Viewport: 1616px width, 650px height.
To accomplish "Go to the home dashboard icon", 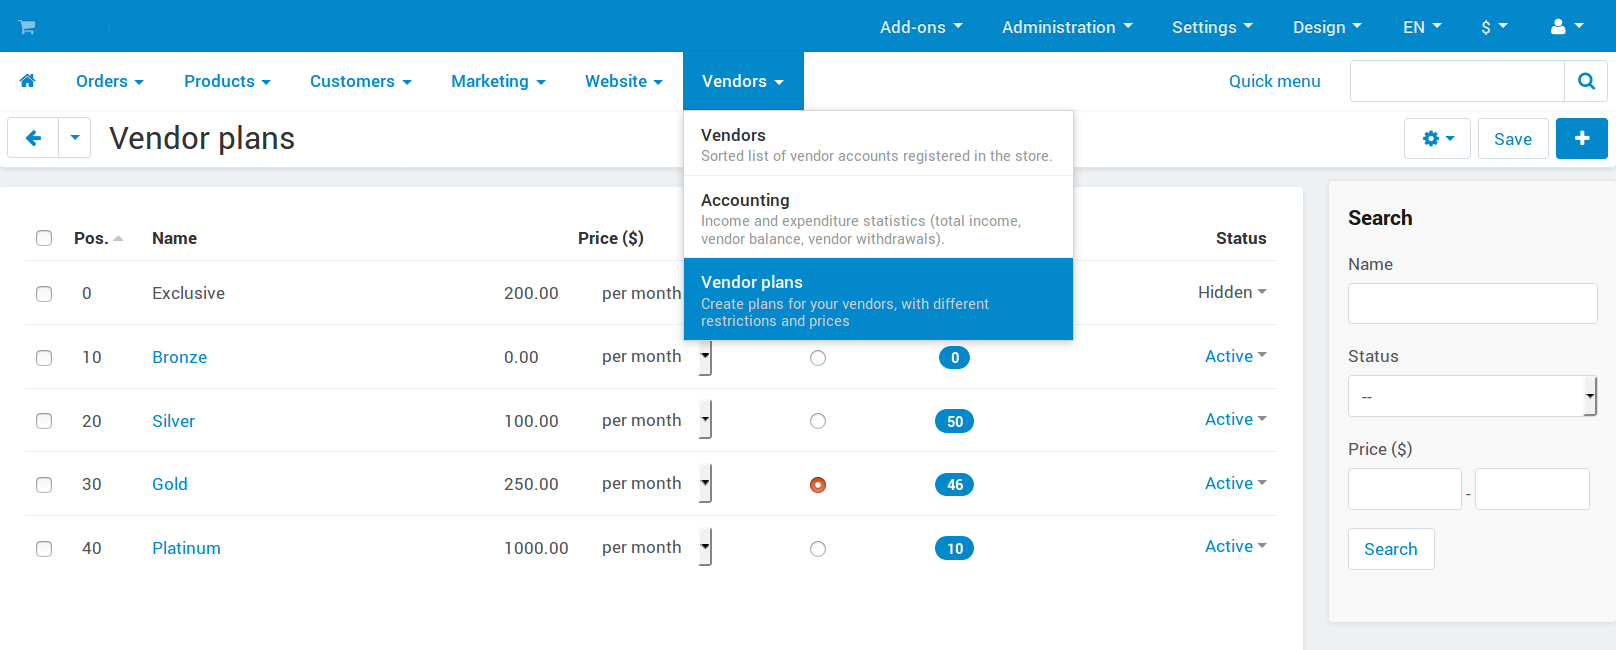I will click(x=28, y=81).
